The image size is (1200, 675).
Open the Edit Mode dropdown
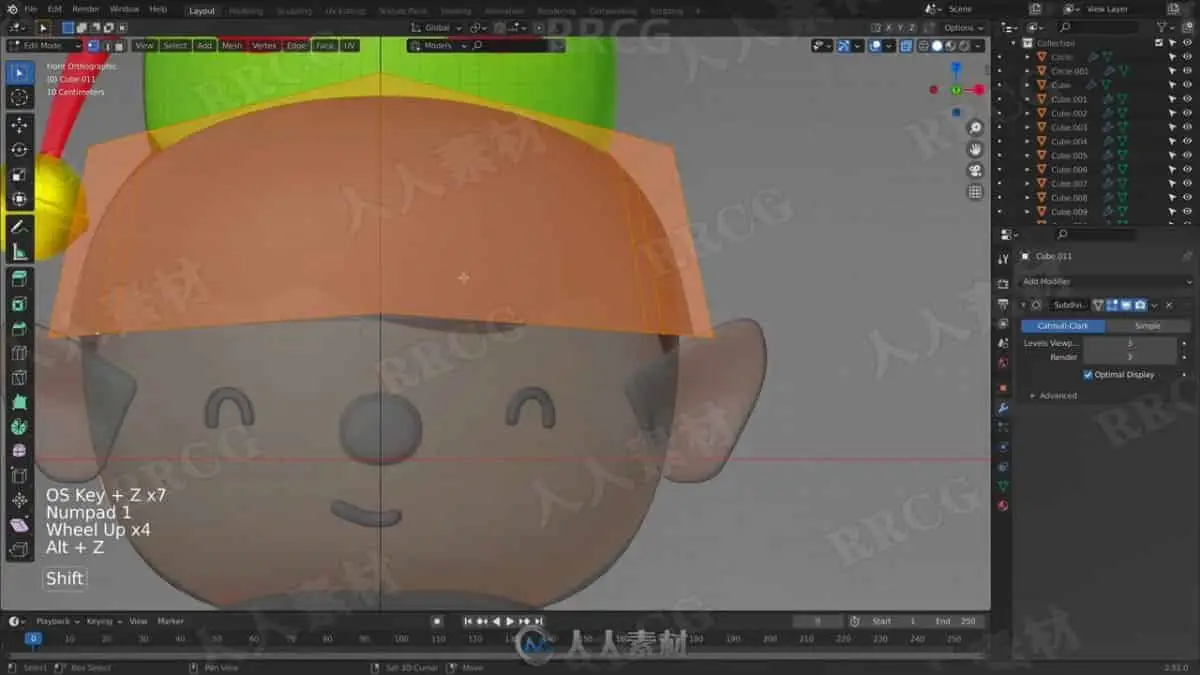pos(45,46)
